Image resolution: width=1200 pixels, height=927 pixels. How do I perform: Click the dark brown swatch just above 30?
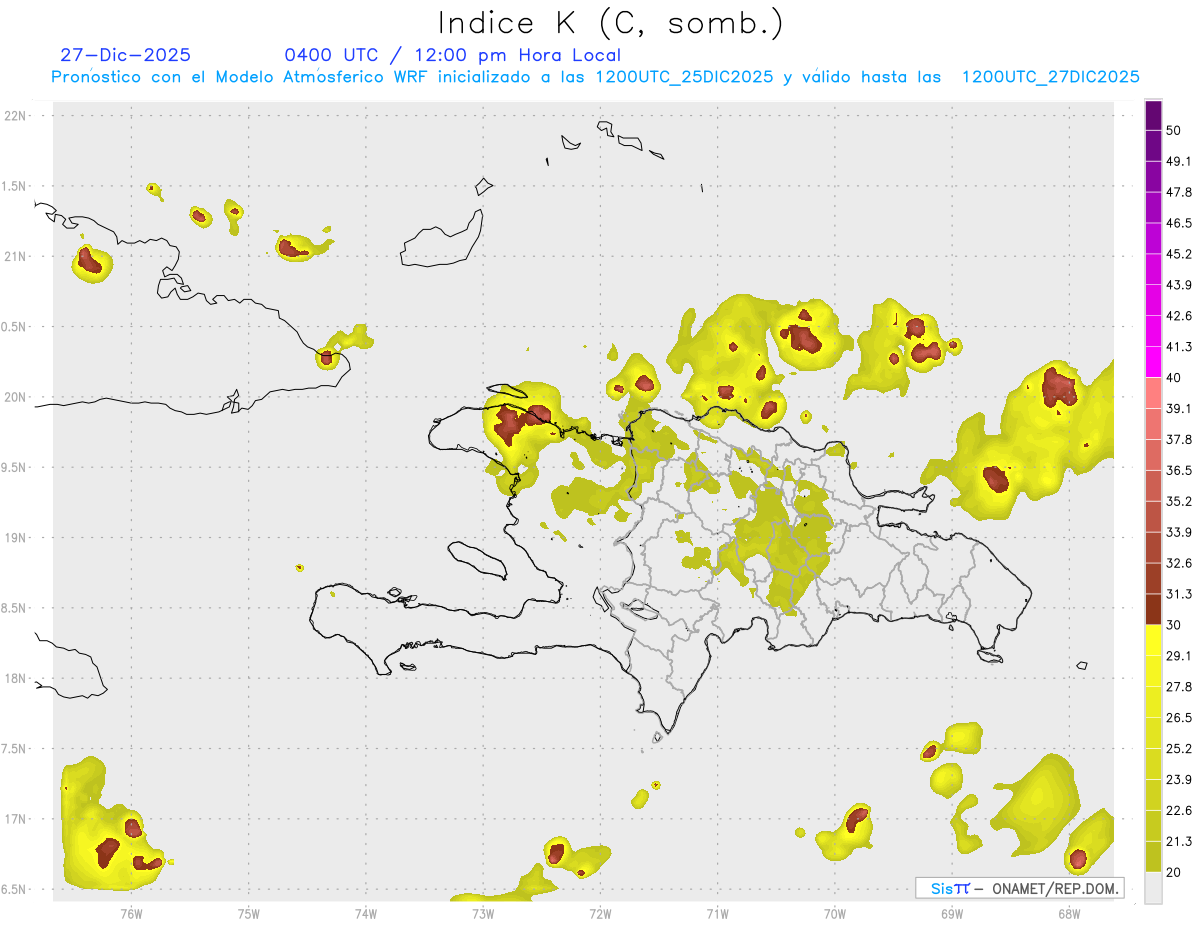point(1153,609)
